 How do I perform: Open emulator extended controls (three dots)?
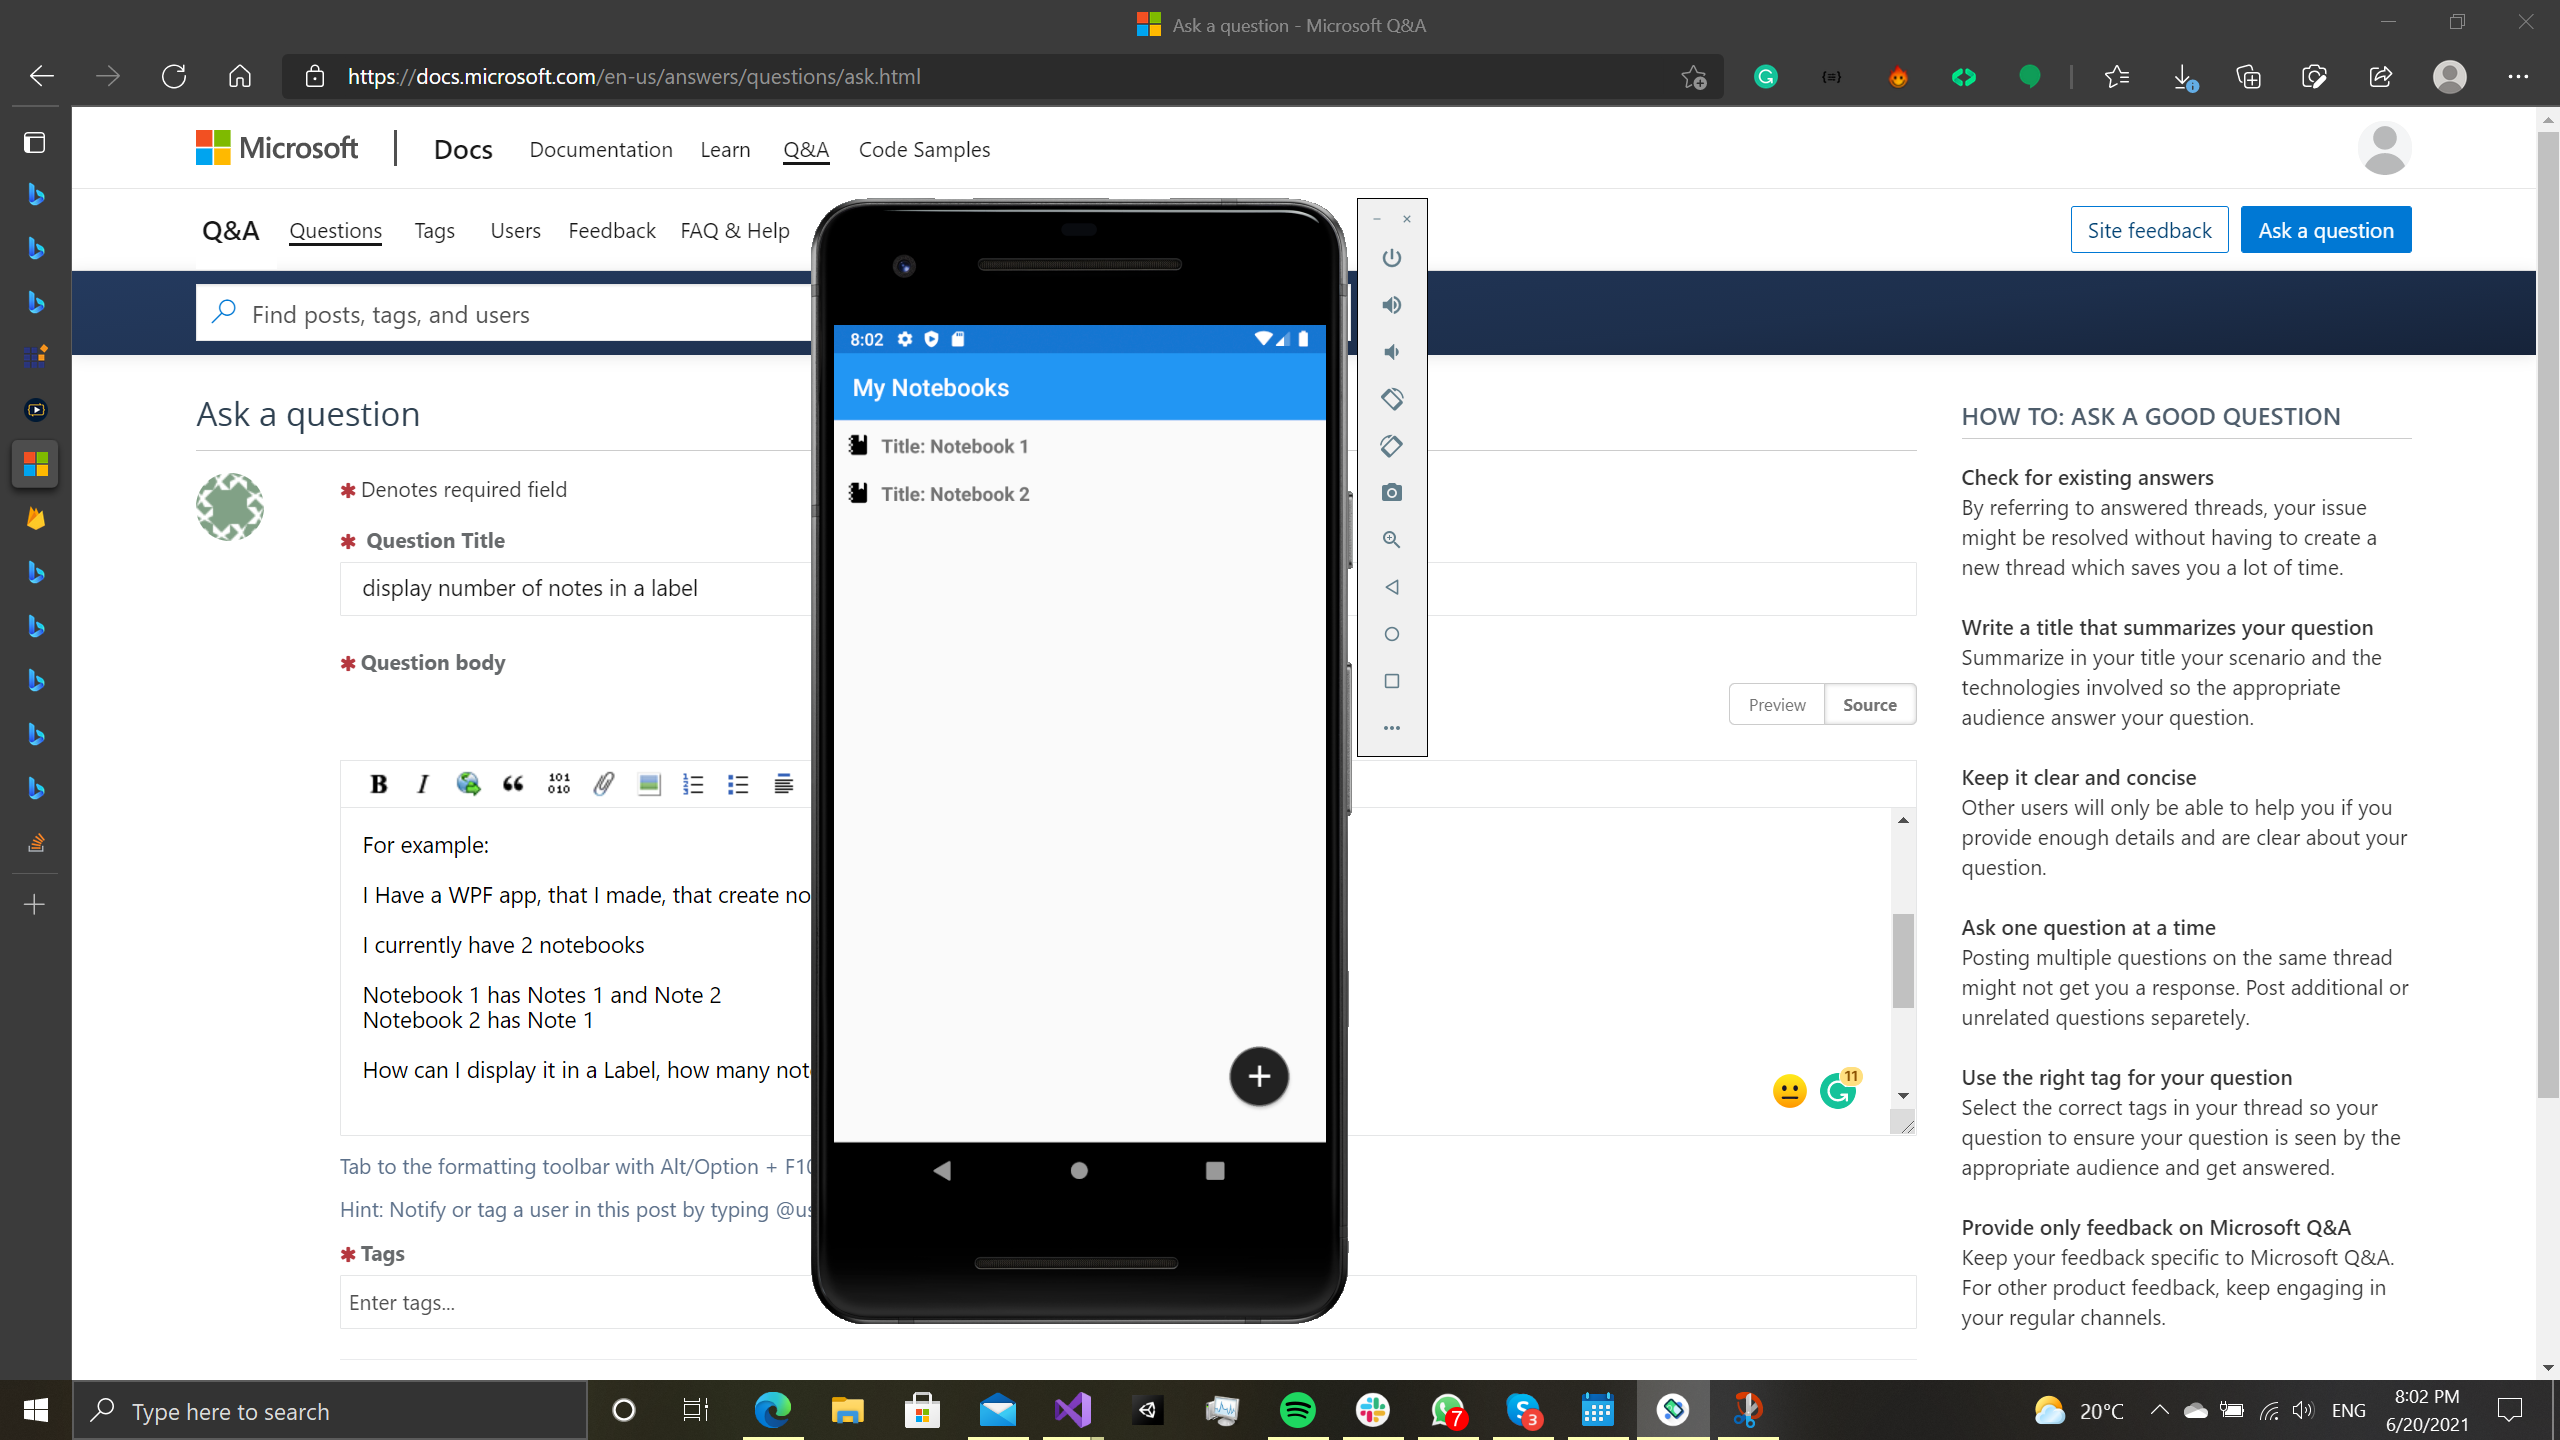(1391, 728)
